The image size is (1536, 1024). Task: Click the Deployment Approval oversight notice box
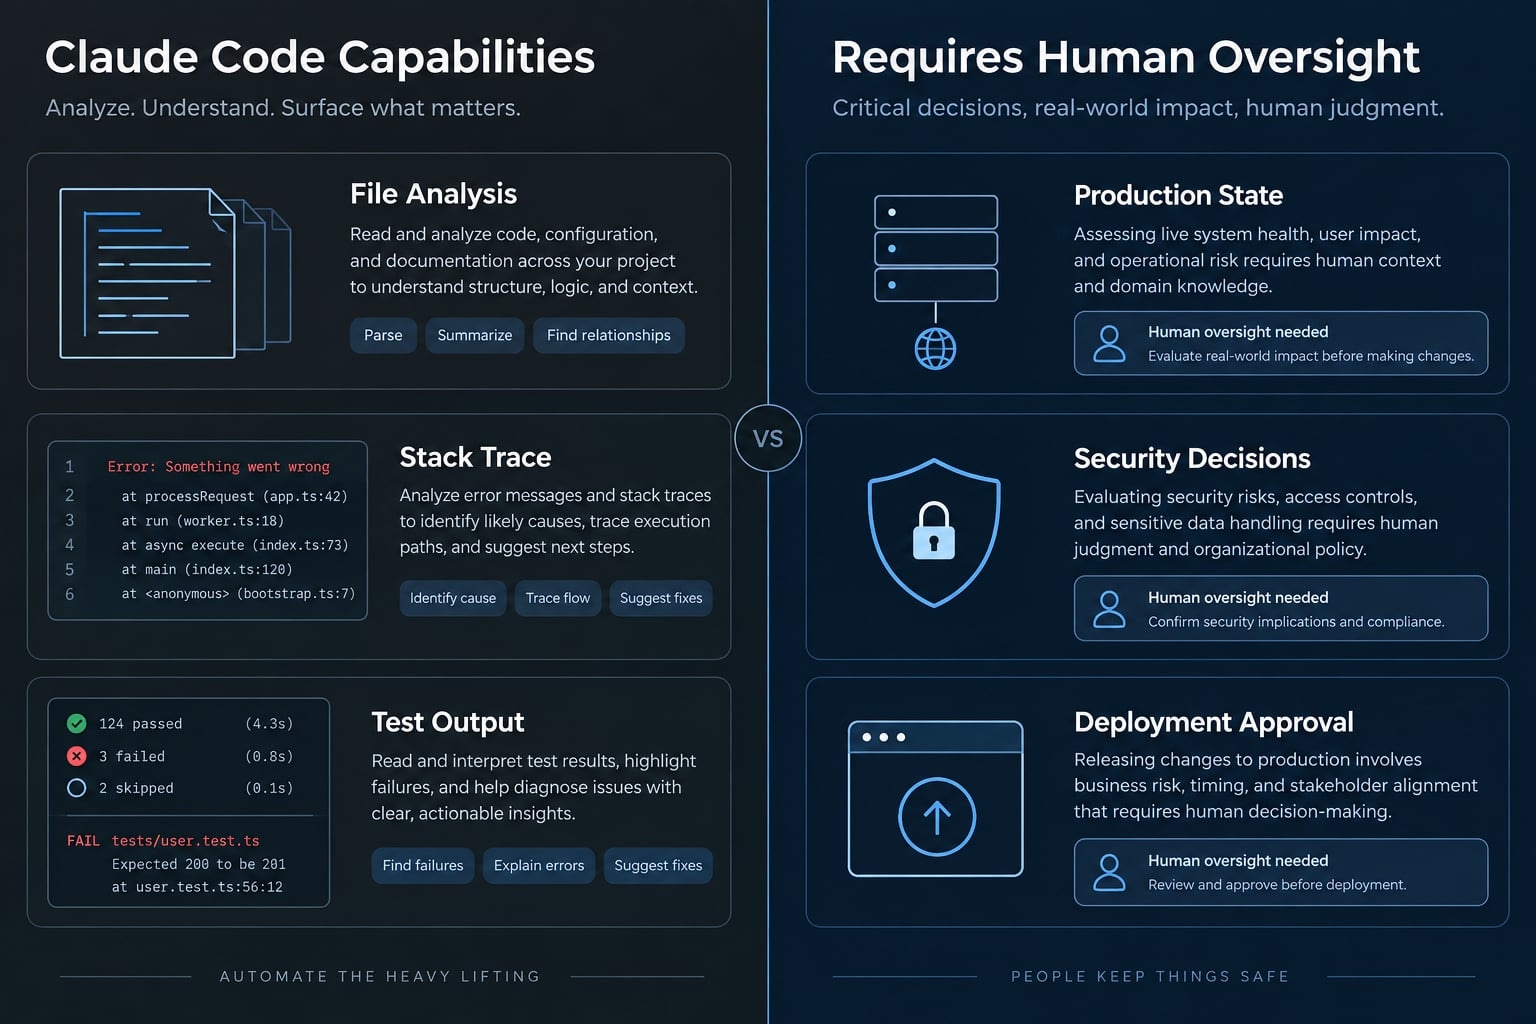(x=1281, y=872)
